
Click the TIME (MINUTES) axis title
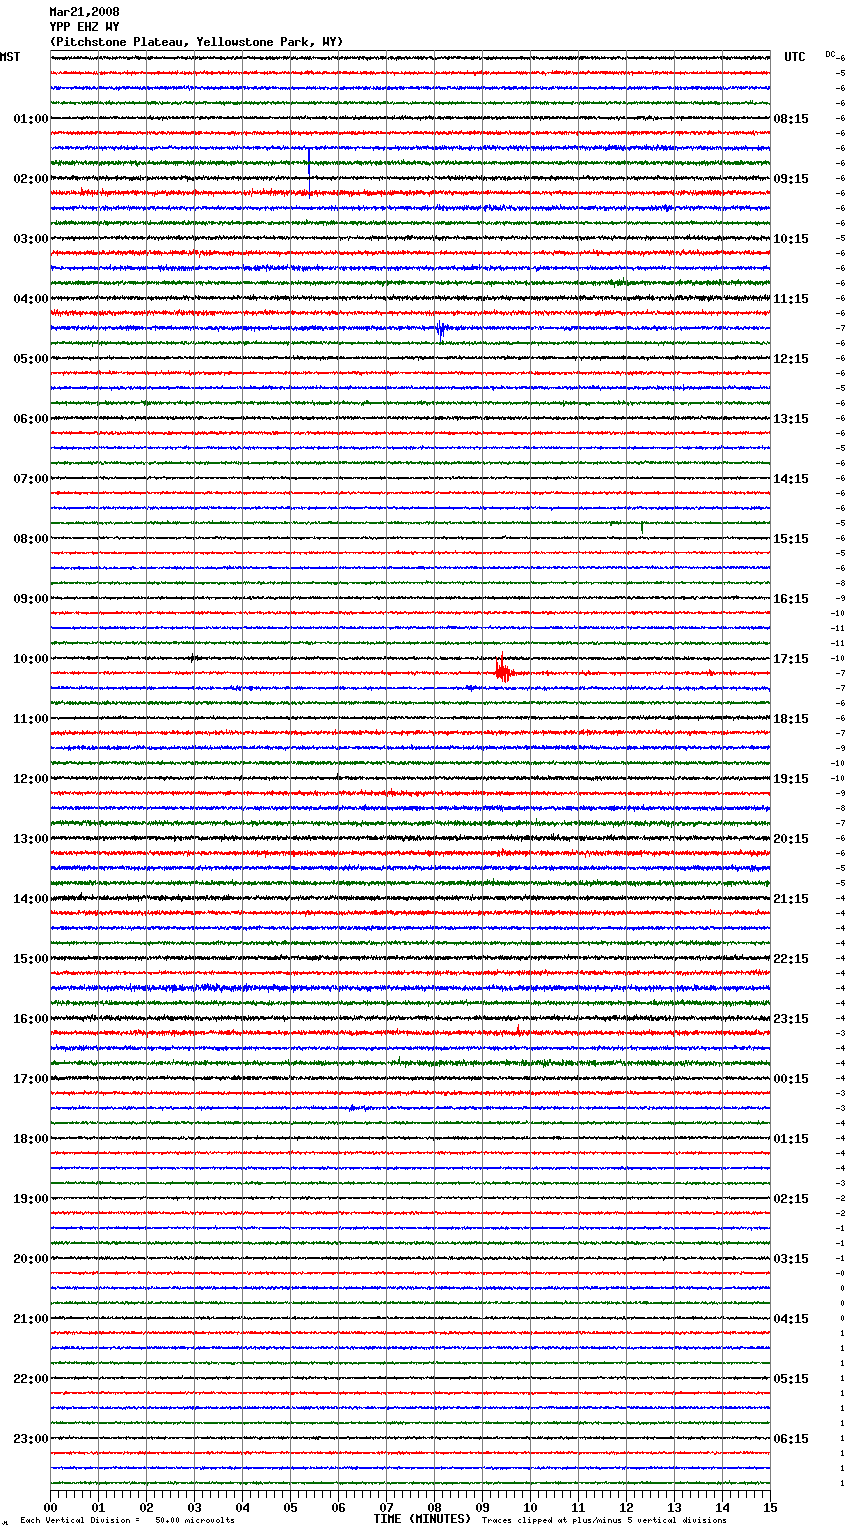[422, 1519]
